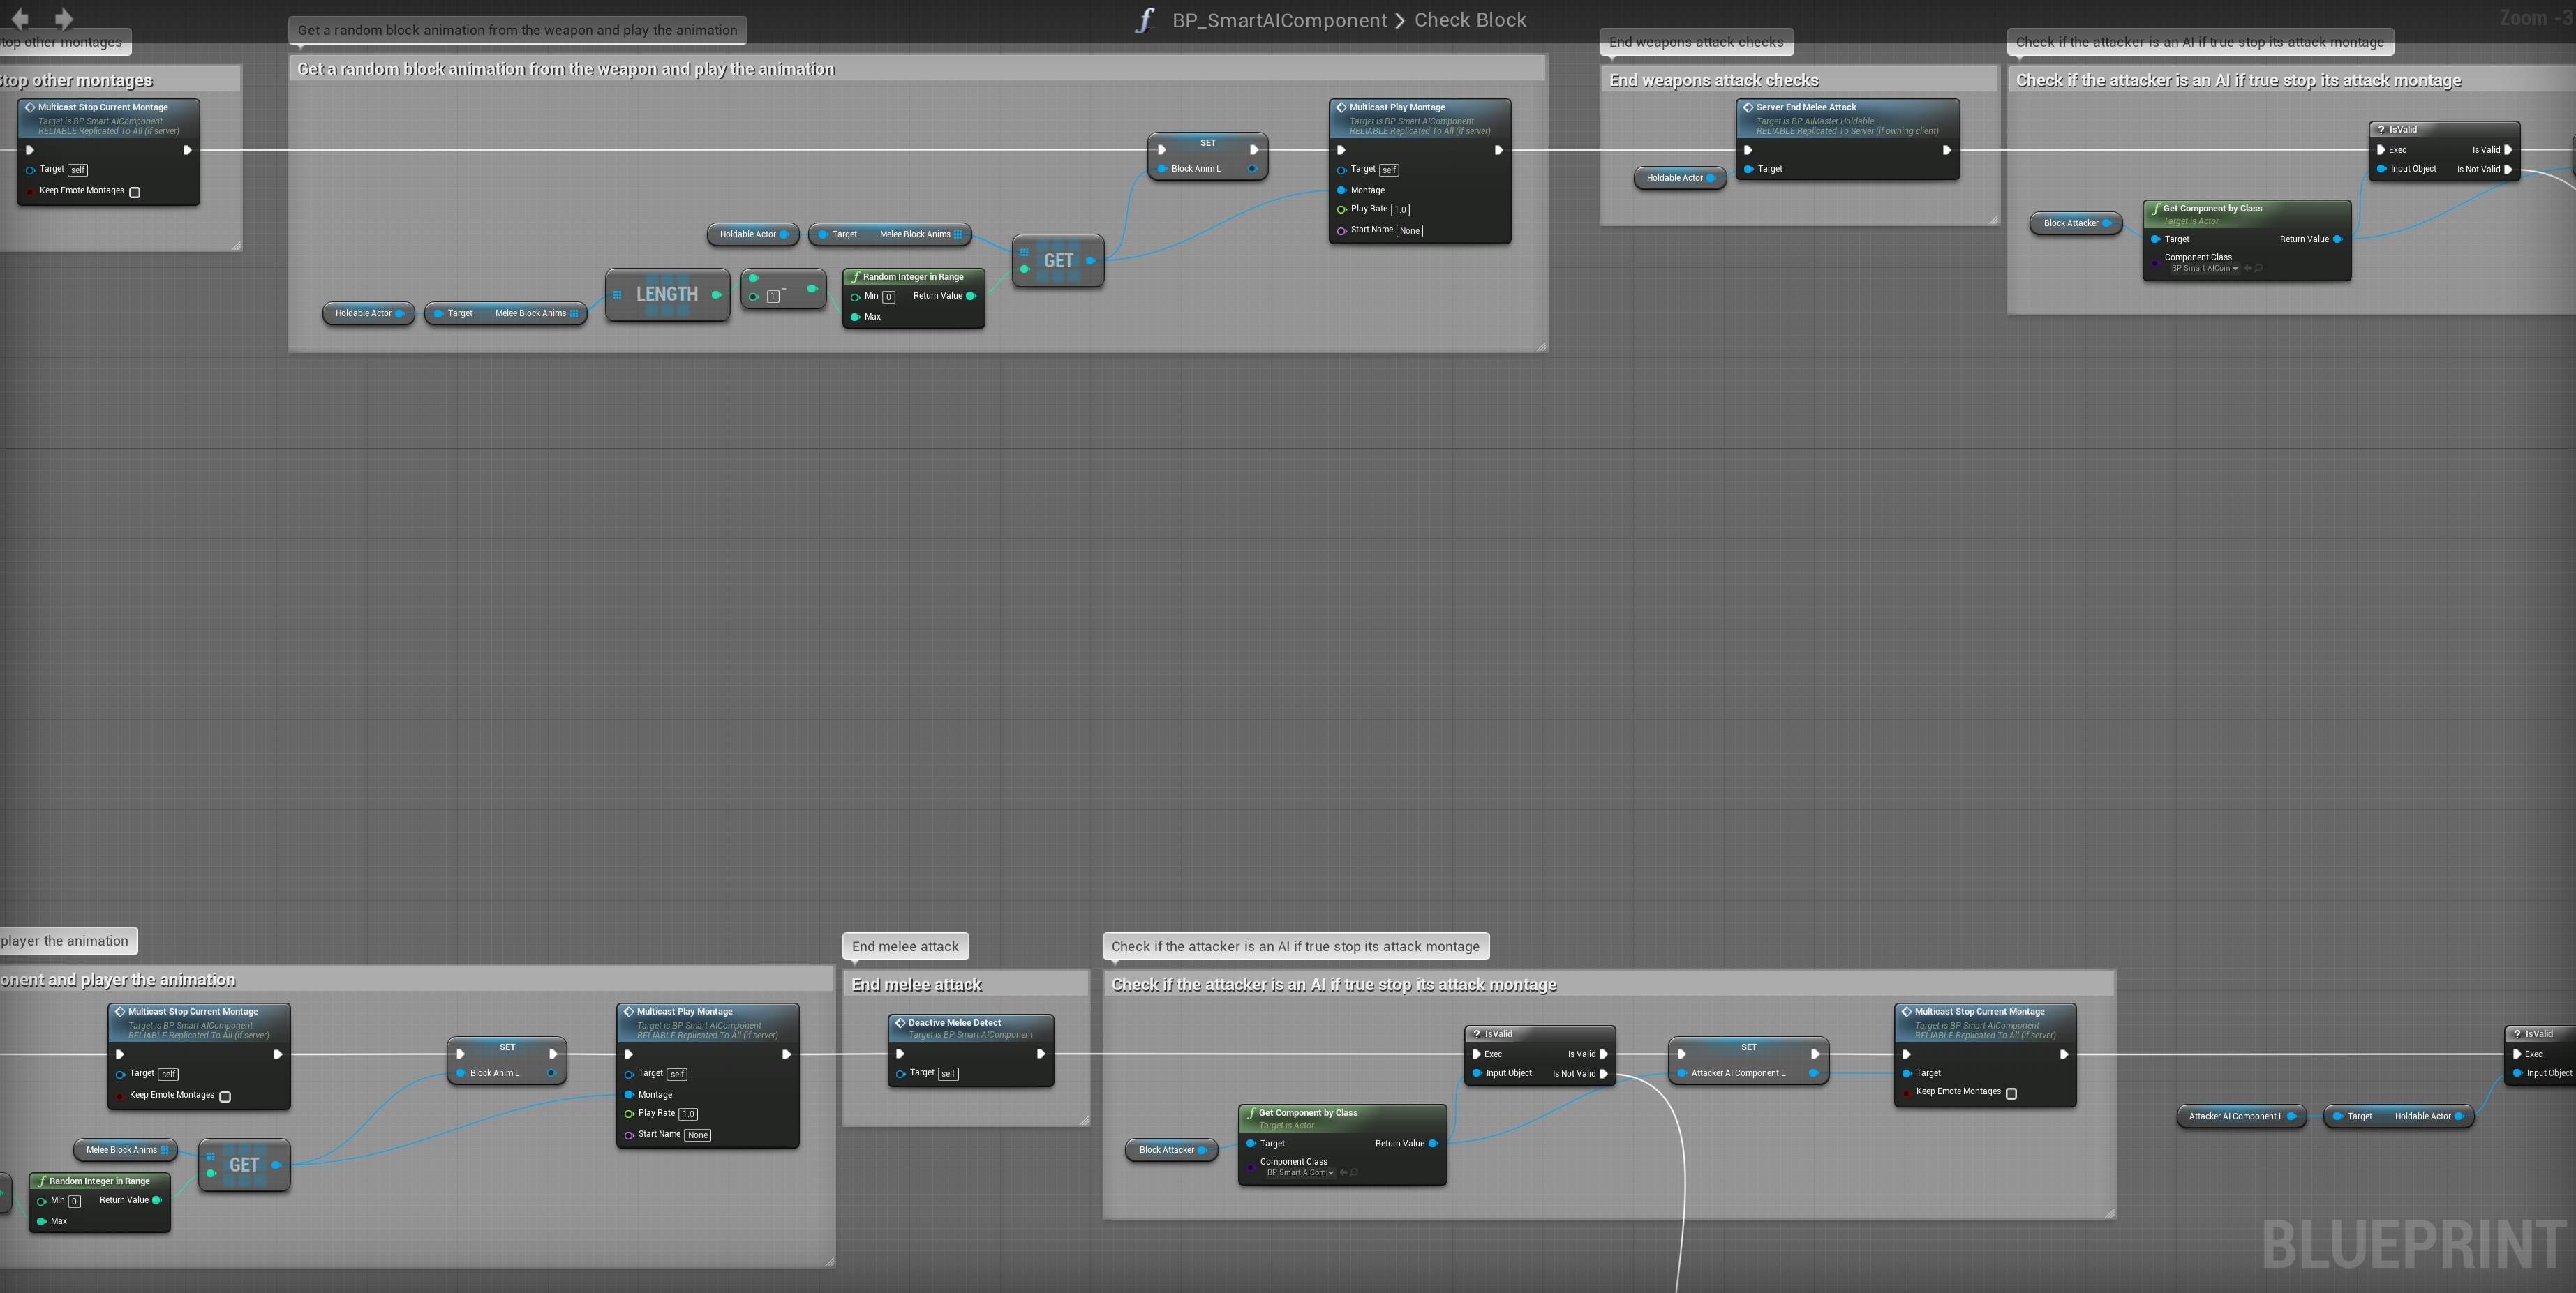Click Play Rate field on upper Multicast Play Montage
Viewport: 2576px width, 1293px height.
(1400, 210)
